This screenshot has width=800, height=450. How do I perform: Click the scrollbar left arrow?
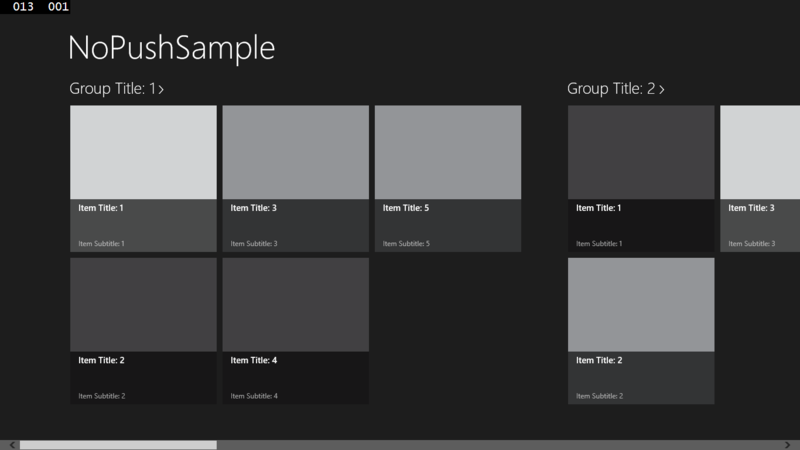(11, 444)
